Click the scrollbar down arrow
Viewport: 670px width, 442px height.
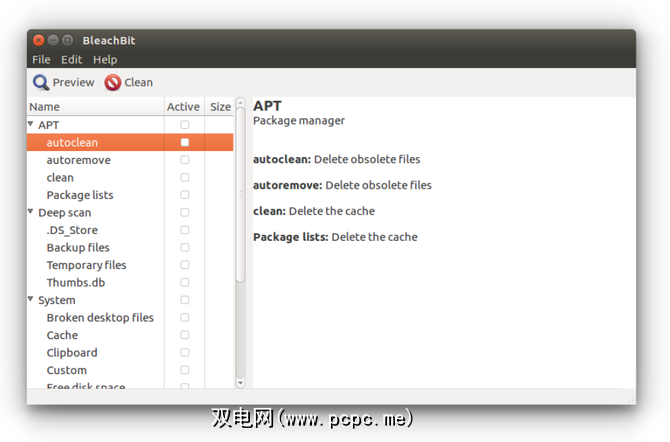coord(241,383)
